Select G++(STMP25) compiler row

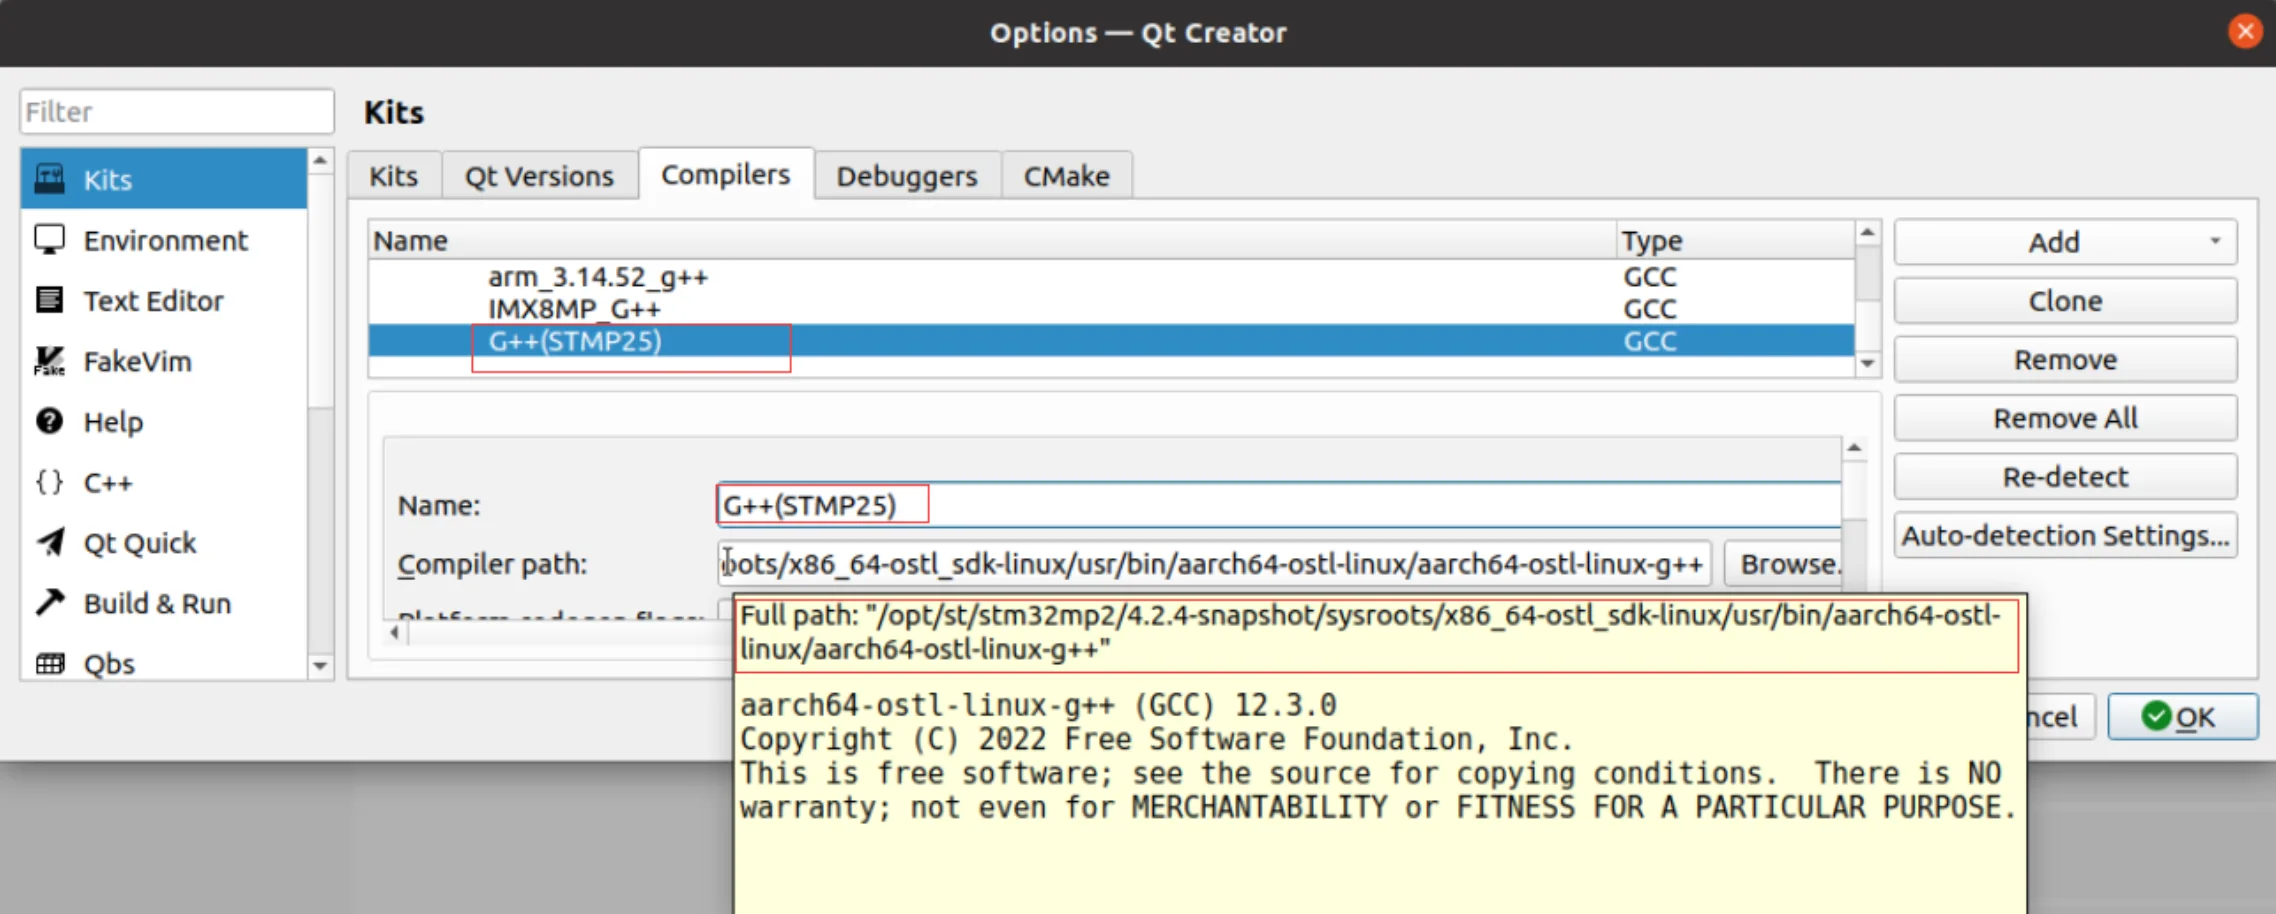[x=1111, y=341]
